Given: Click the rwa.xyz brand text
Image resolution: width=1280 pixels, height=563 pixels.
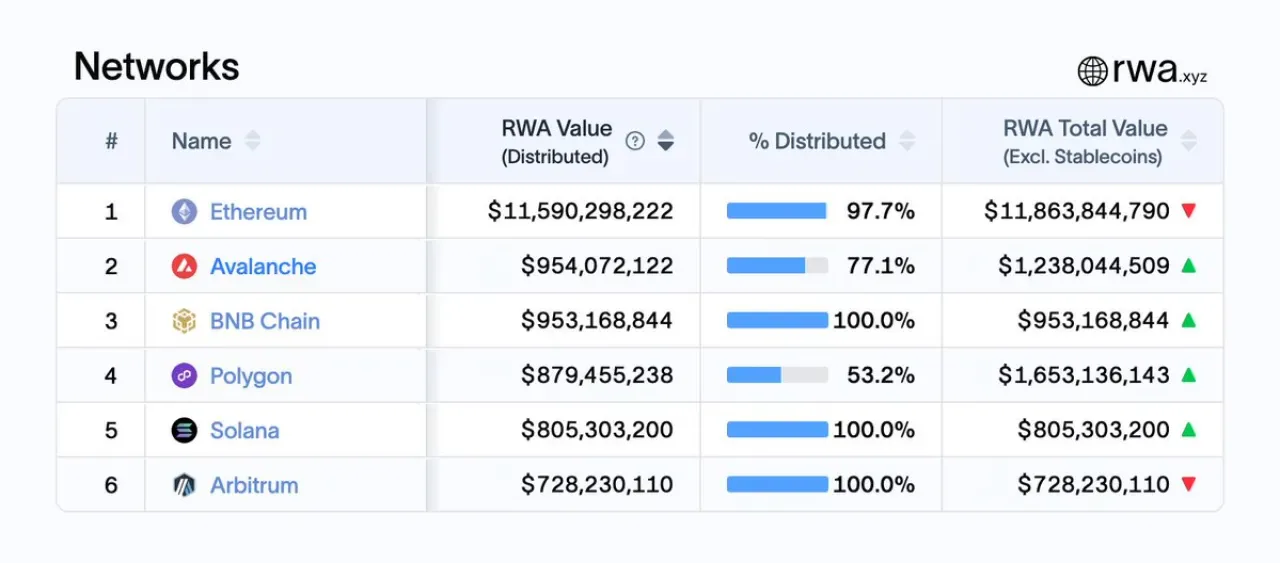Looking at the screenshot, I should [x=1160, y=72].
